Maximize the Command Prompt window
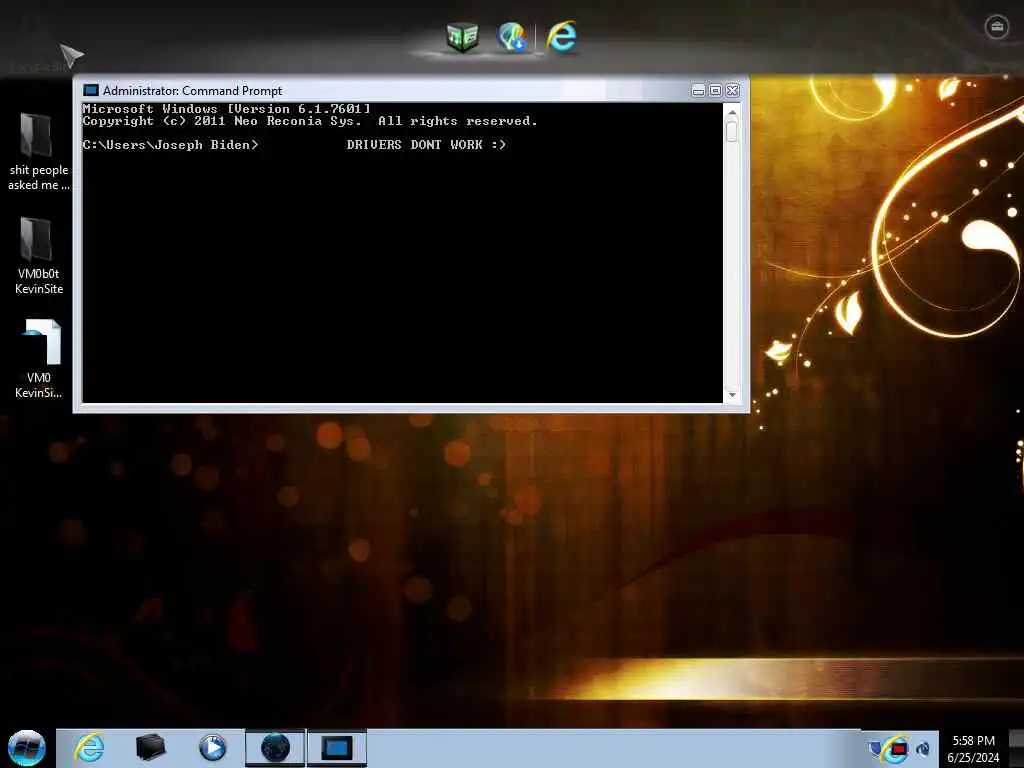The image size is (1024, 768). tap(715, 91)
